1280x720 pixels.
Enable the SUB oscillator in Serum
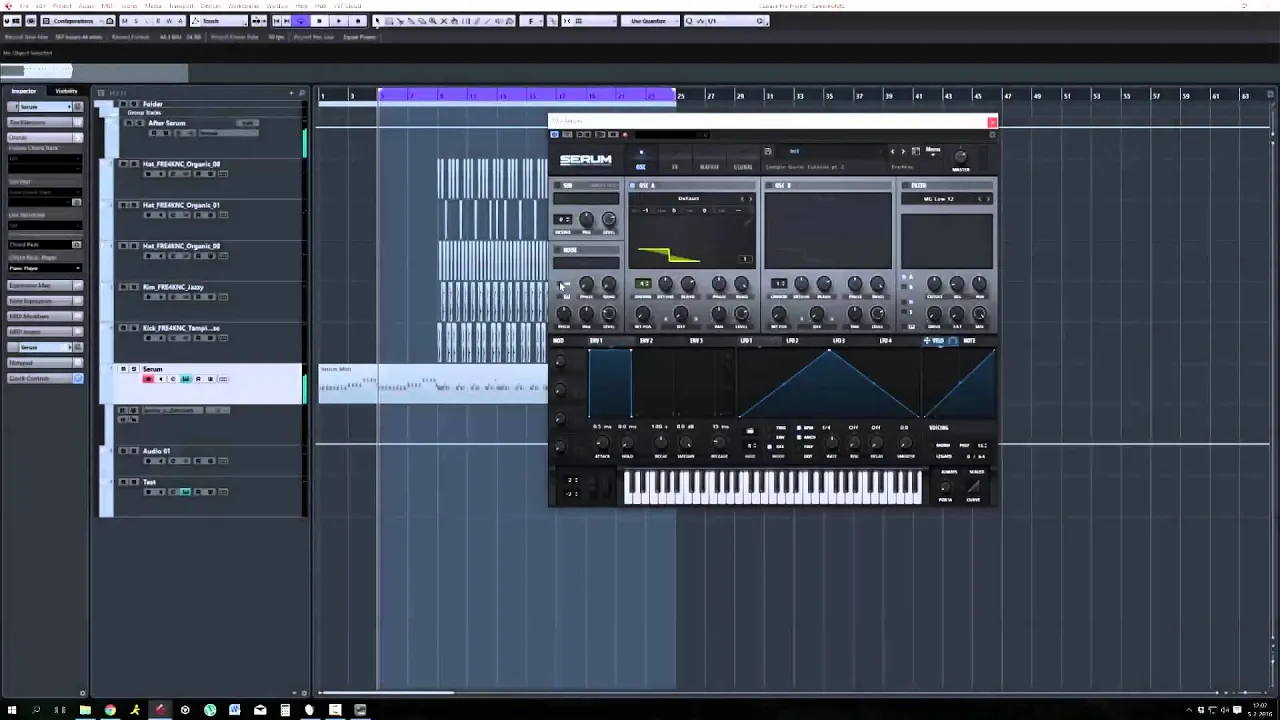[557, 185]
